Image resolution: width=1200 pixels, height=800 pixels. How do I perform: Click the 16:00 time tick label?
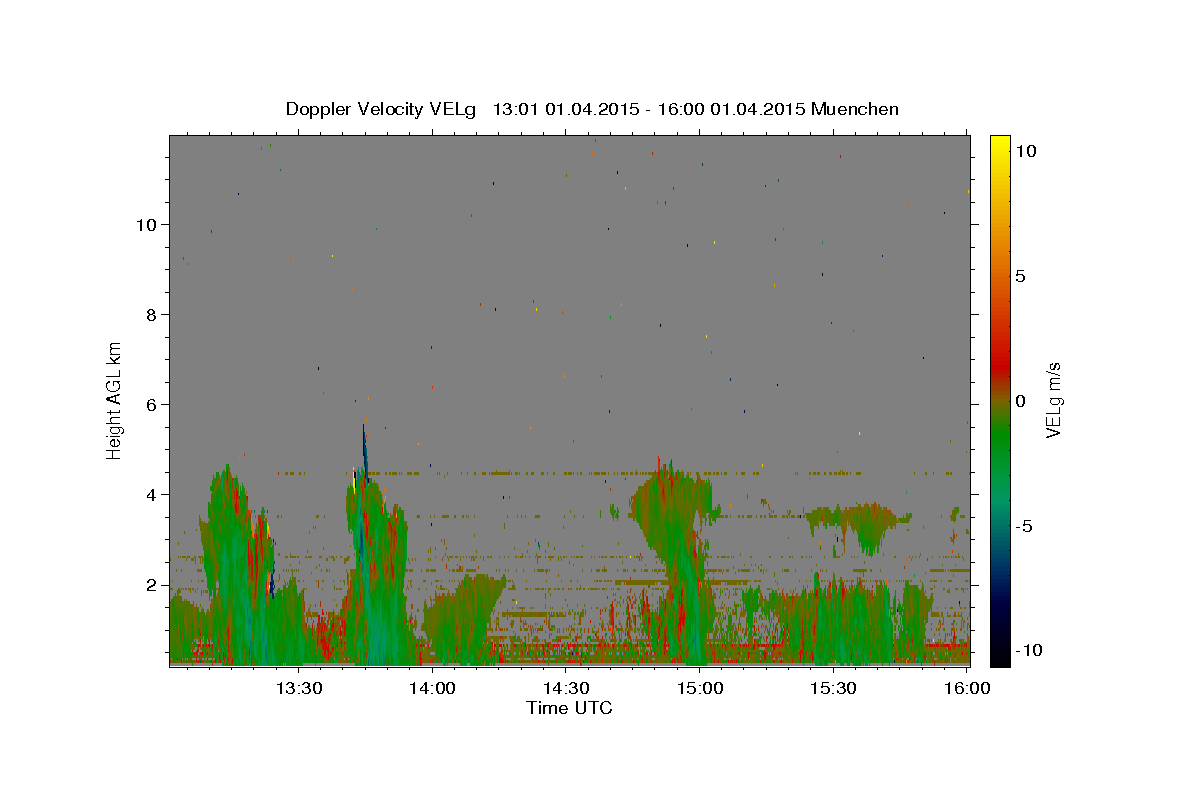pyautogui.click(x=966, y=688)
